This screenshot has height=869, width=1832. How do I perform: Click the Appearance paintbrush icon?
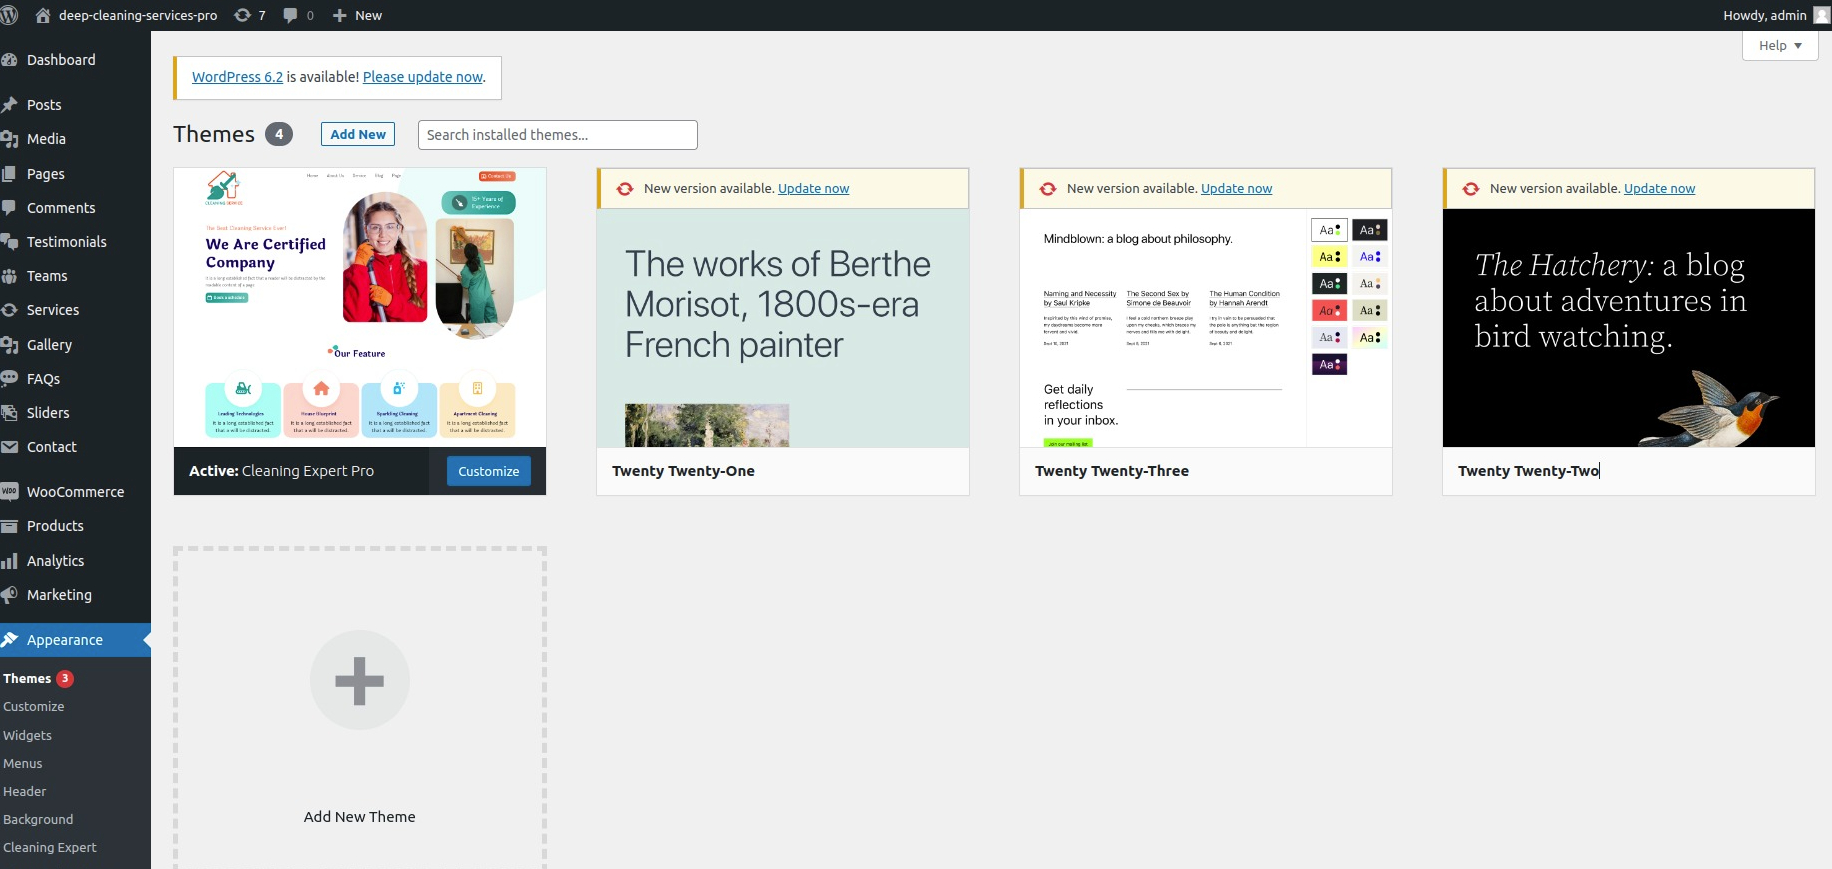click(x=9, y=640)
